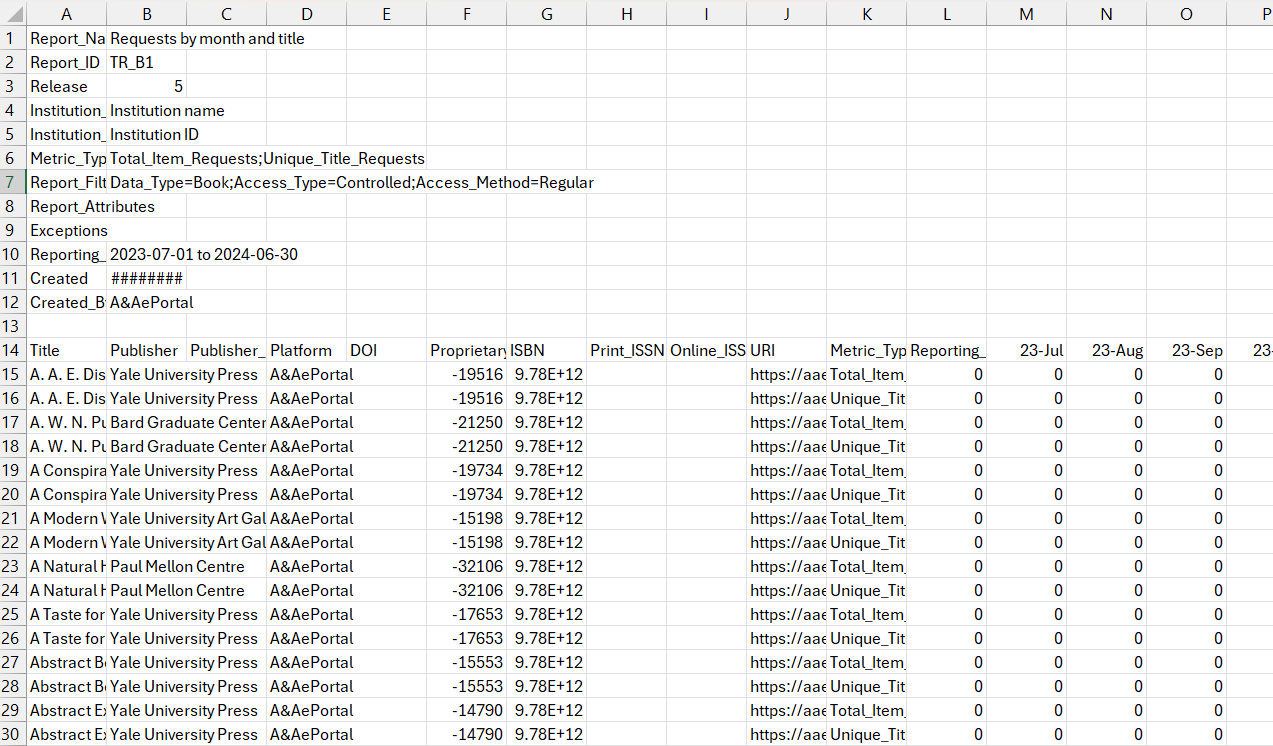
Task: Click the https://aae URI cell in row 28
Action: (x=786, y=686)
